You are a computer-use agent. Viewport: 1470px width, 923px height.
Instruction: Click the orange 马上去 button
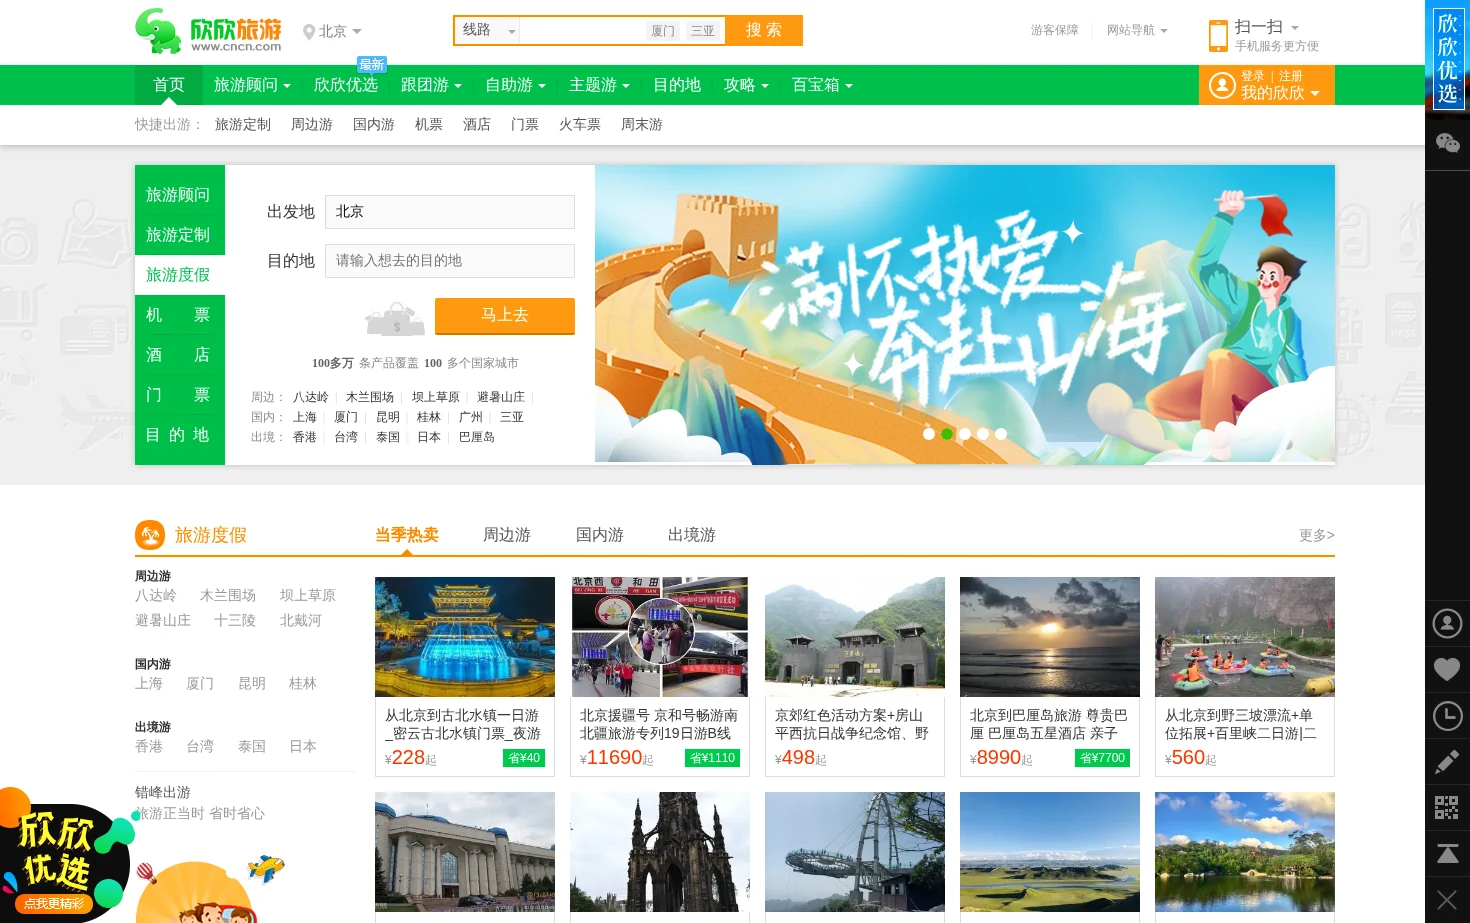click(x=505, y=315)
